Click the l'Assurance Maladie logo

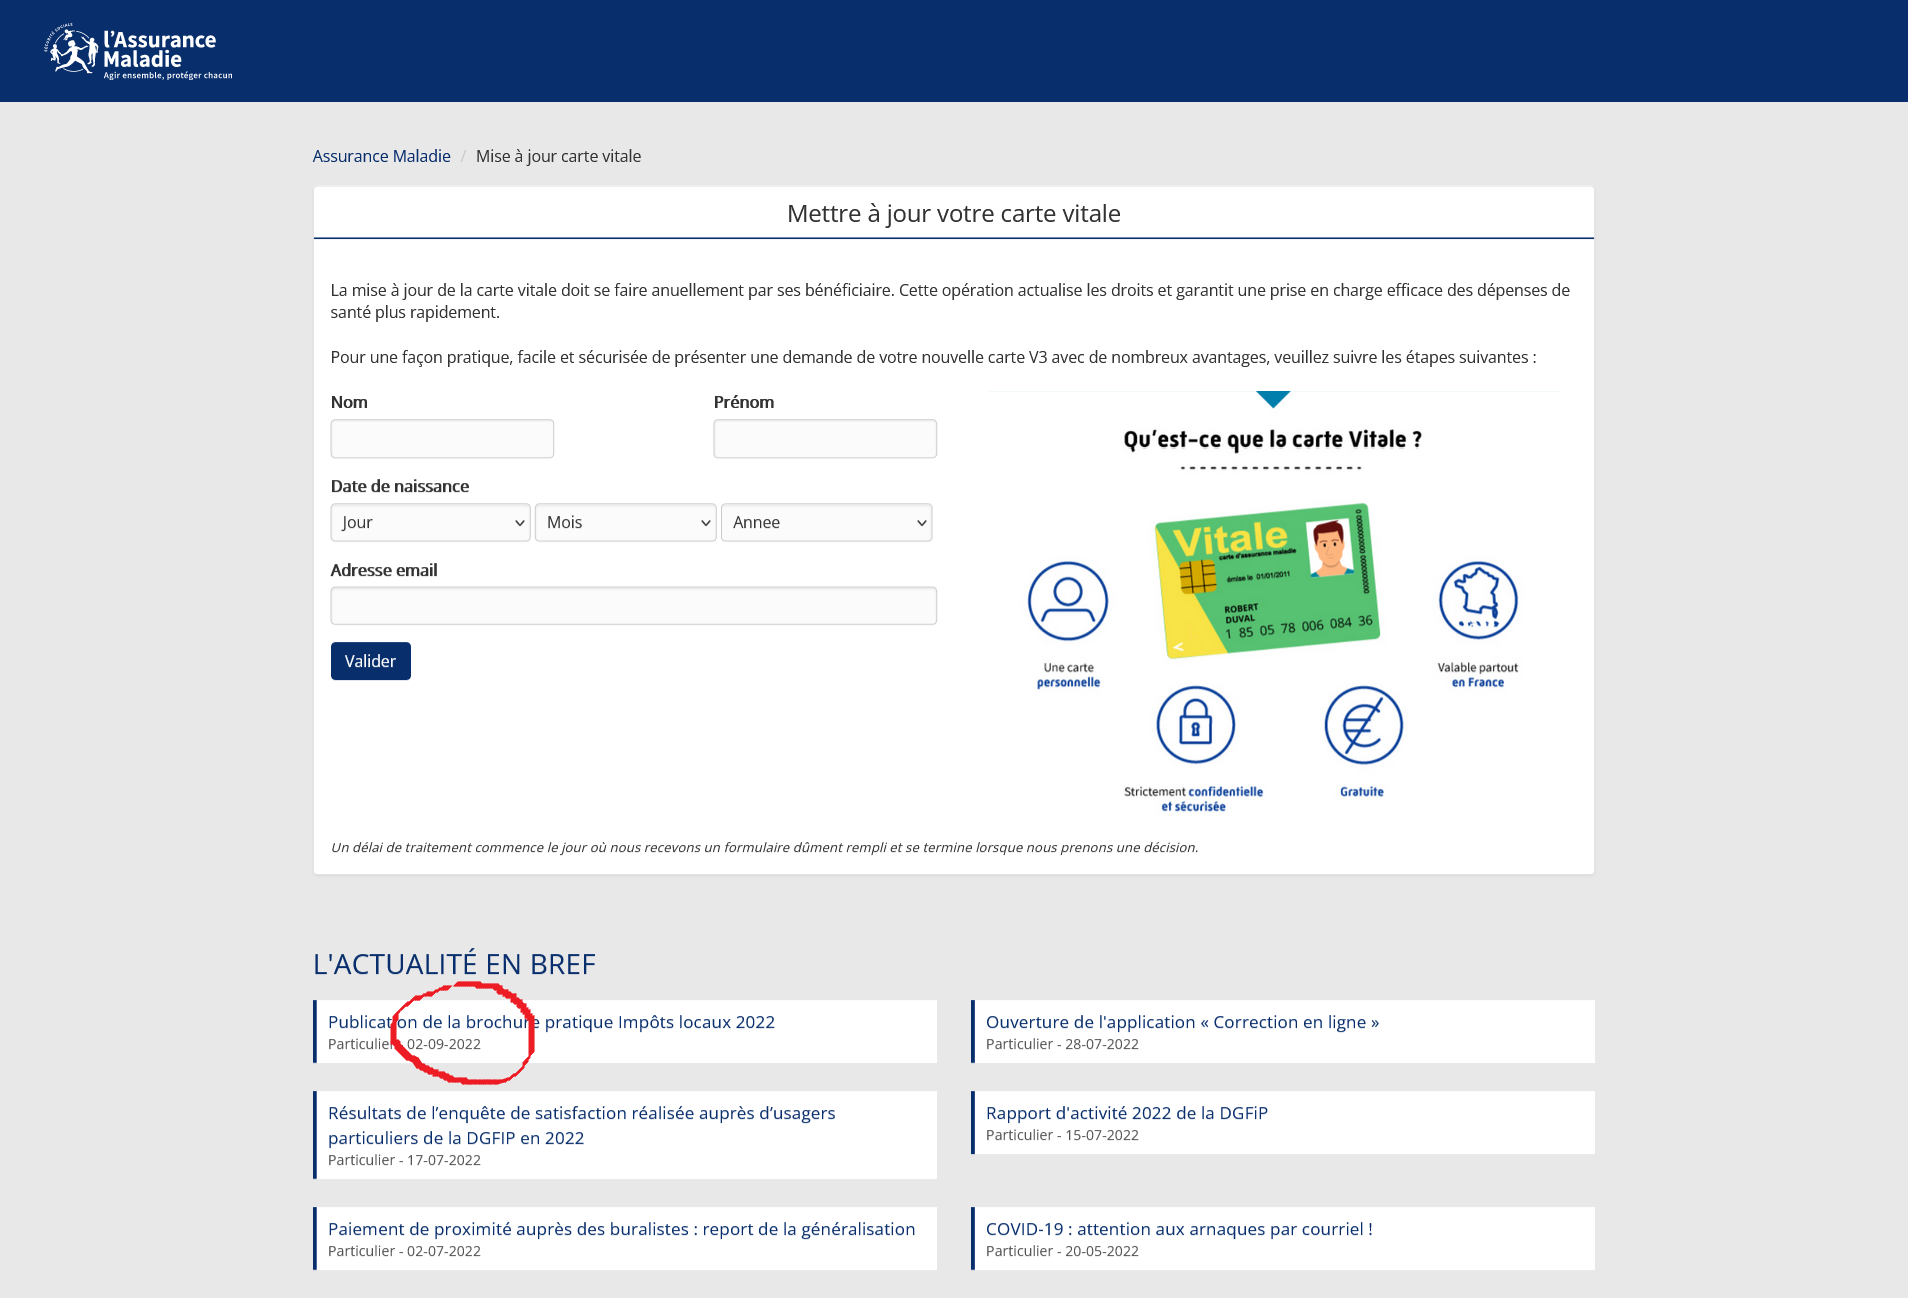tap(138, 51)
